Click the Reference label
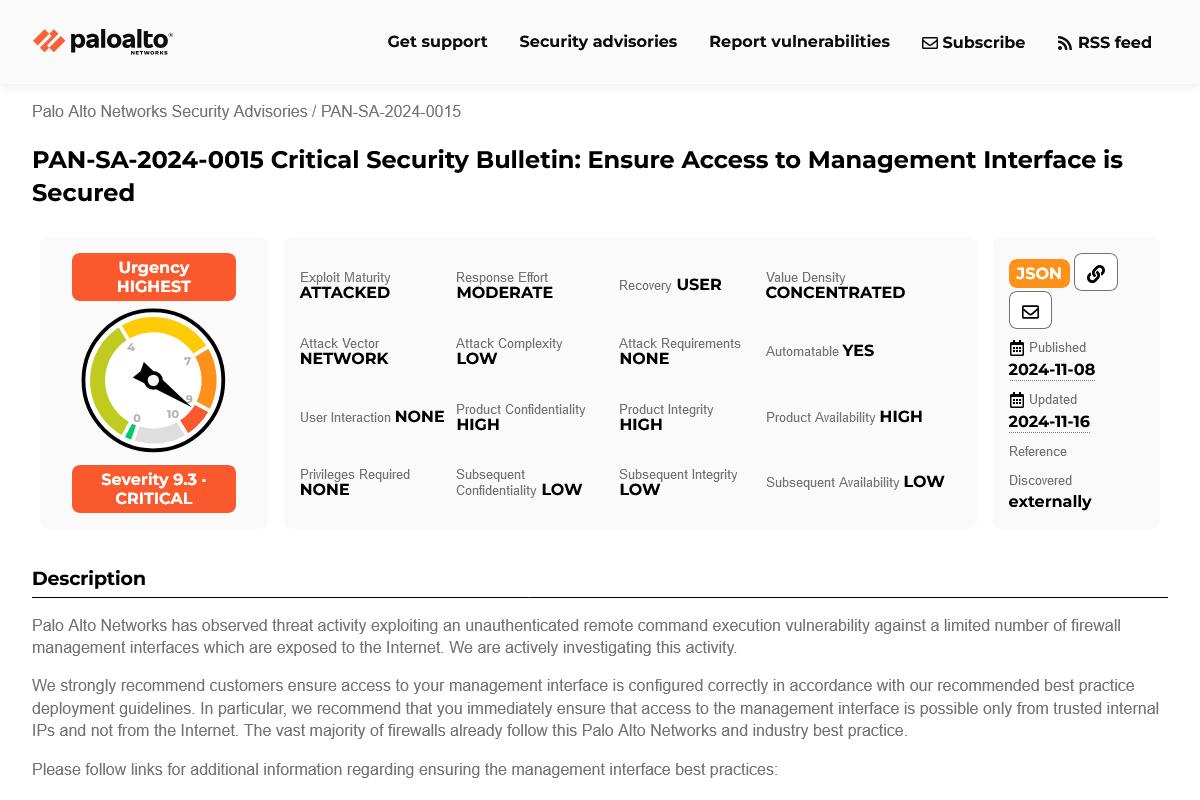This screenshot has height=800, width=1200. tap(1038, 452)
